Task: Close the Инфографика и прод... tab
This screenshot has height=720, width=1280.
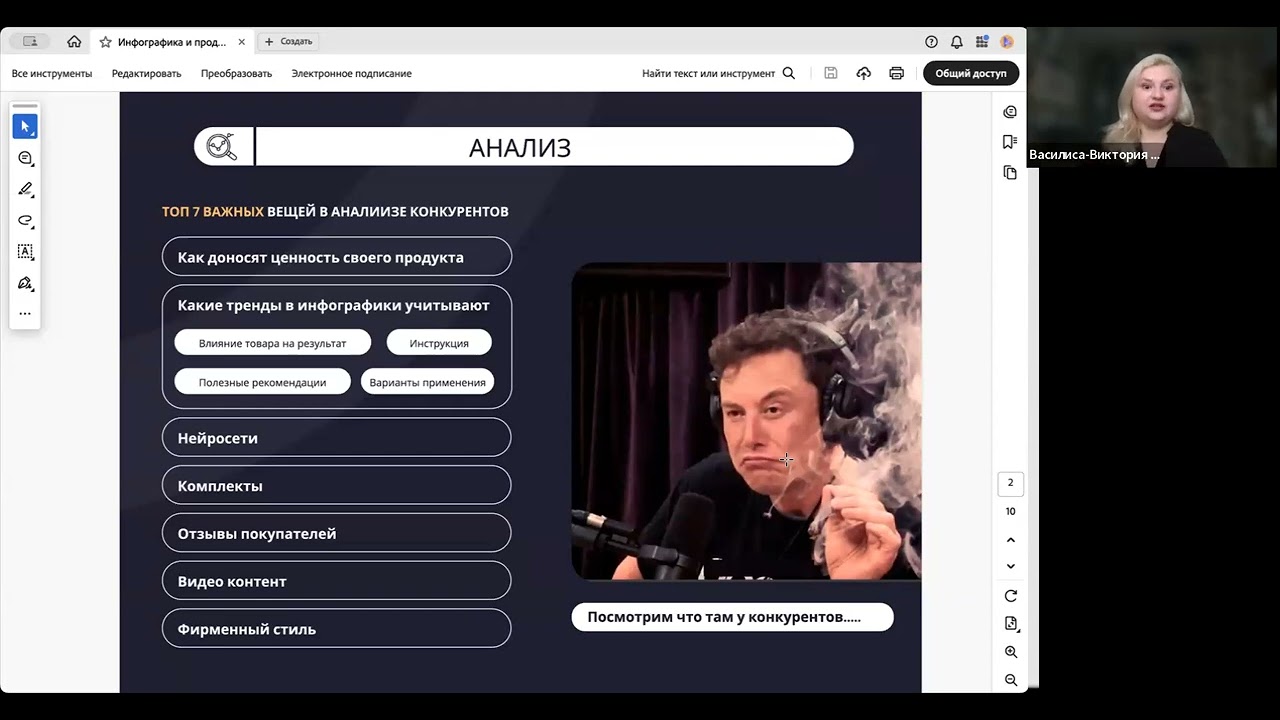Action: (x=241, y=42)
